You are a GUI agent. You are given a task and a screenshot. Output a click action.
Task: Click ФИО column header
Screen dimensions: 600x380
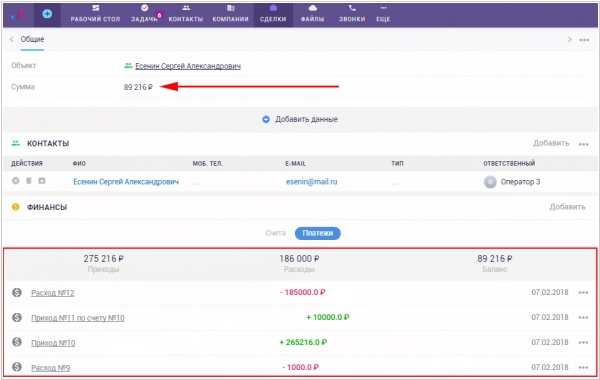[79, 163]
